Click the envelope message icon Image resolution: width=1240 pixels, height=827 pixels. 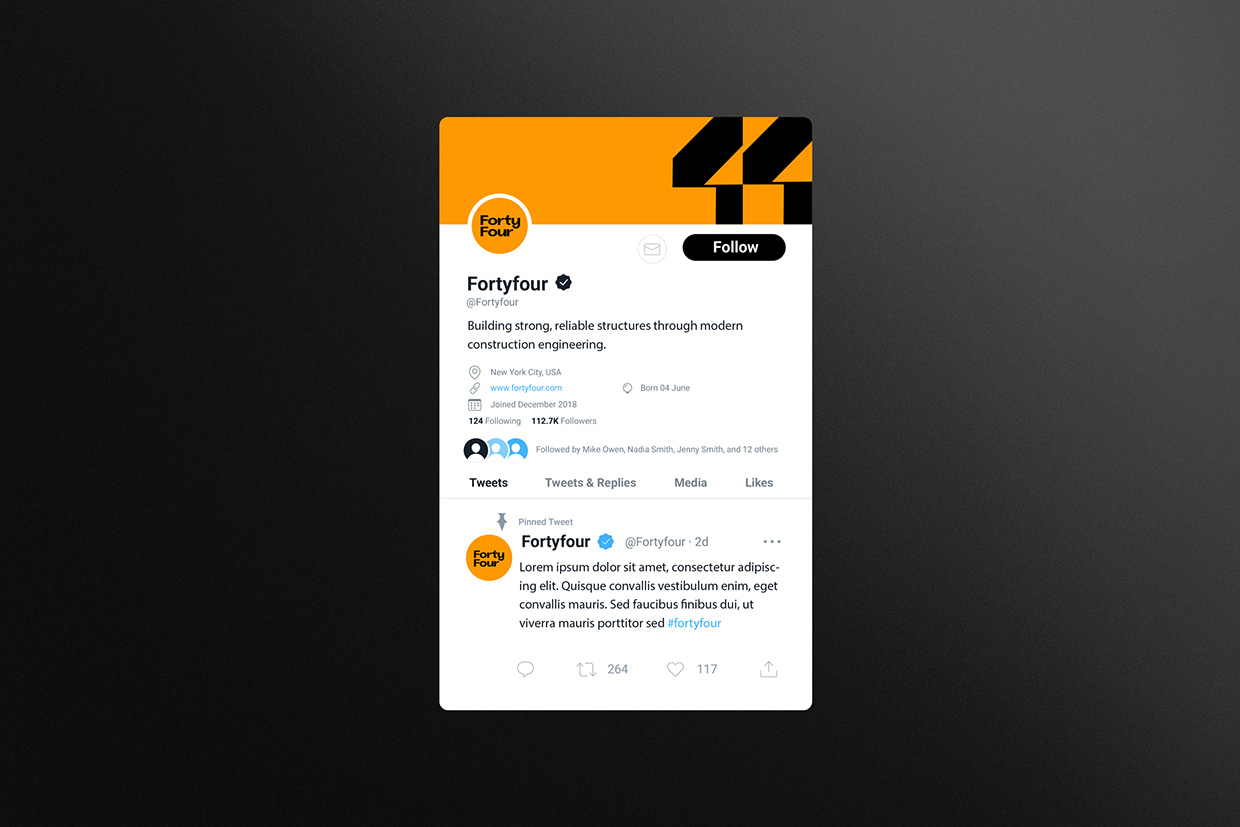652,249
